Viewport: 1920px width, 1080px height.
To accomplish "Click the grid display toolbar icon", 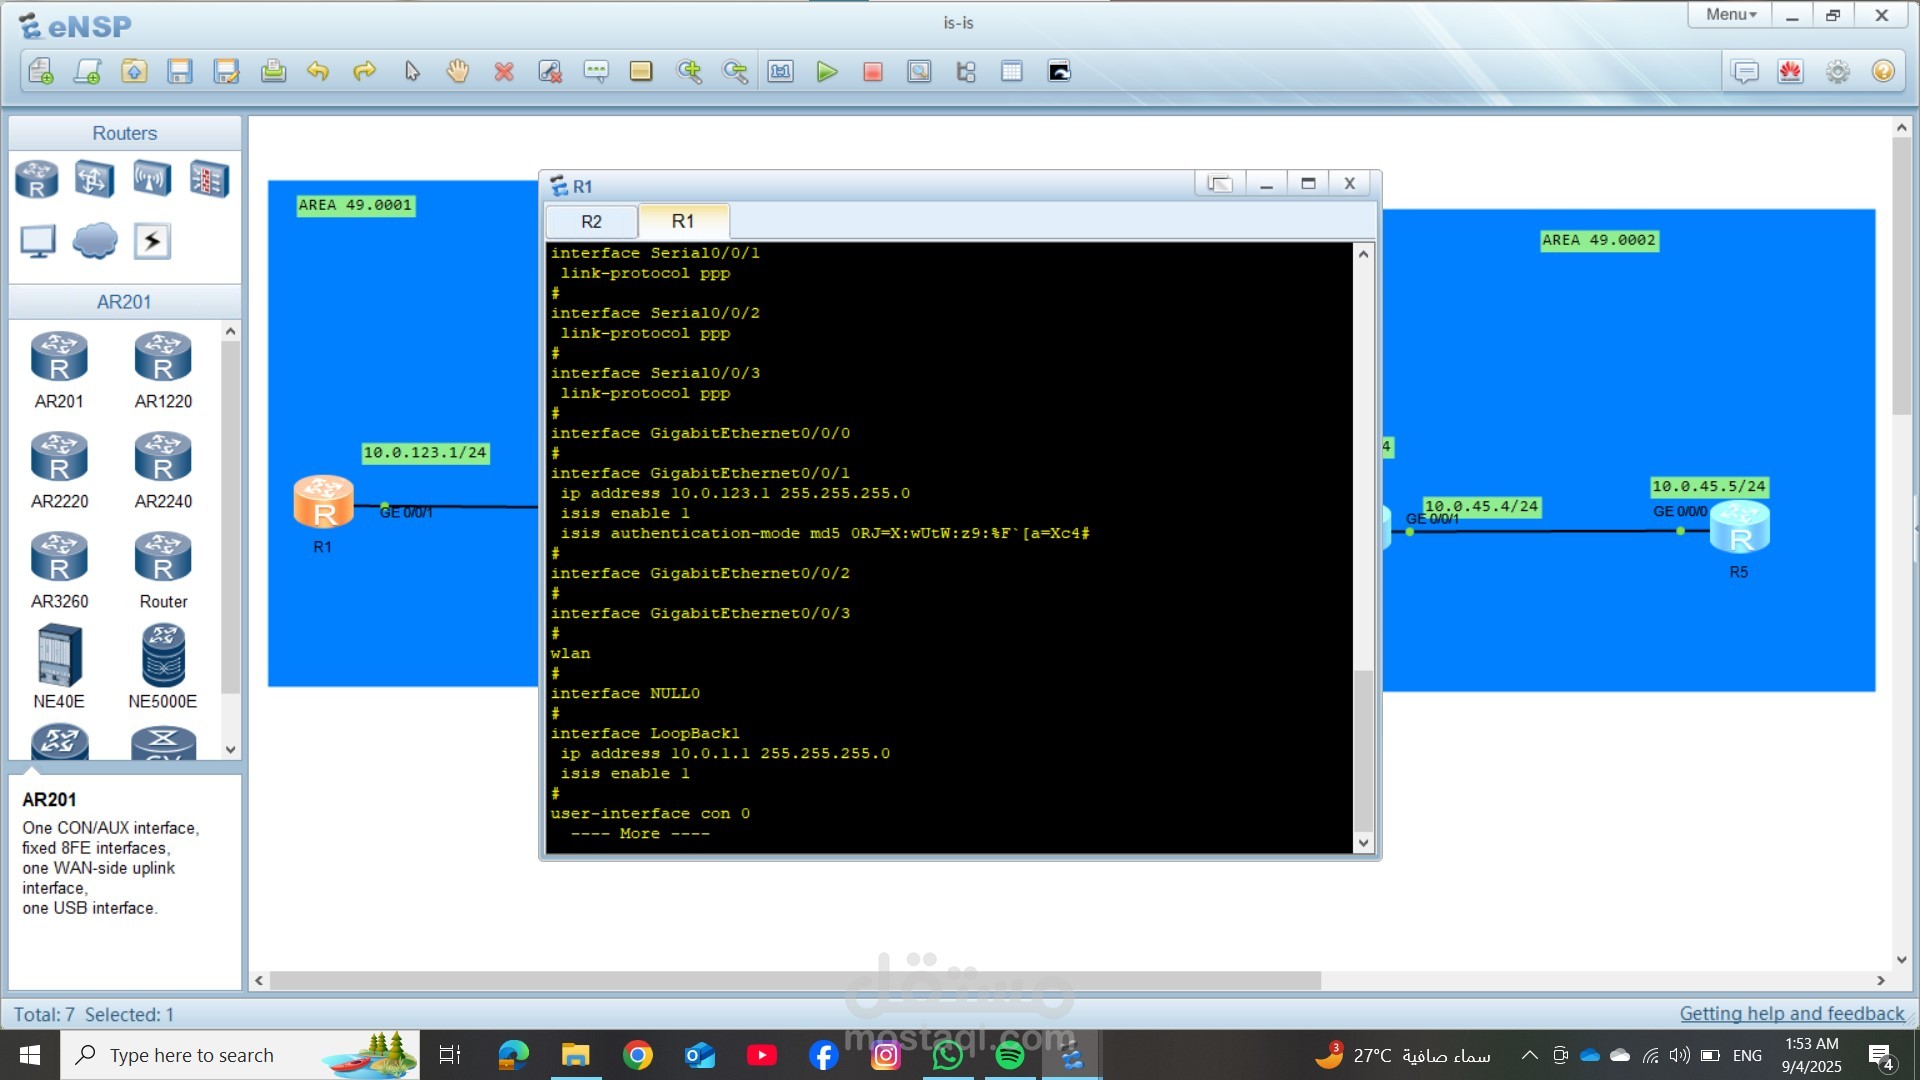I will (x=1012, y=71).
